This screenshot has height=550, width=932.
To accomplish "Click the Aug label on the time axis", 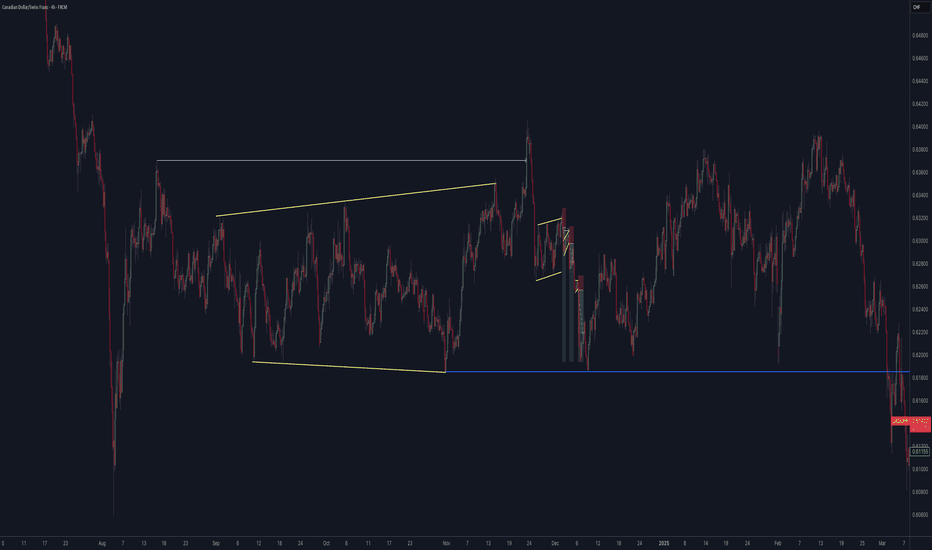I will point(102,543).
